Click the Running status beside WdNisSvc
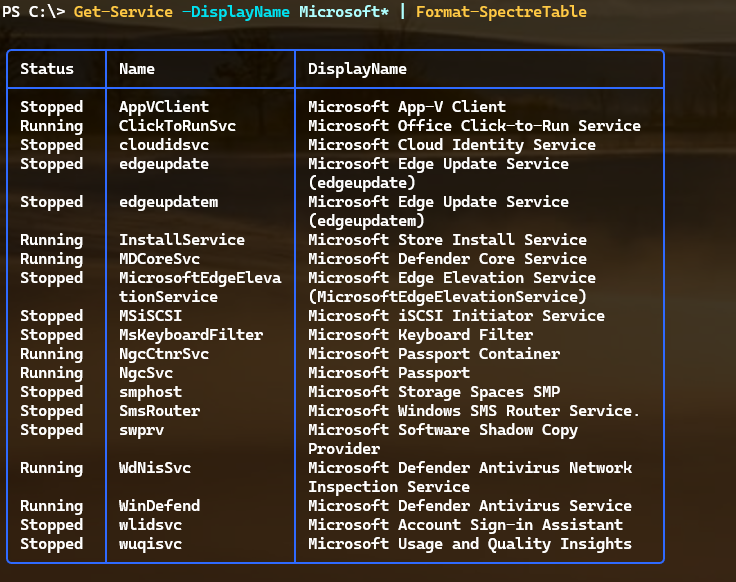The width and height of the screenshot is (736, 582). 52,468
